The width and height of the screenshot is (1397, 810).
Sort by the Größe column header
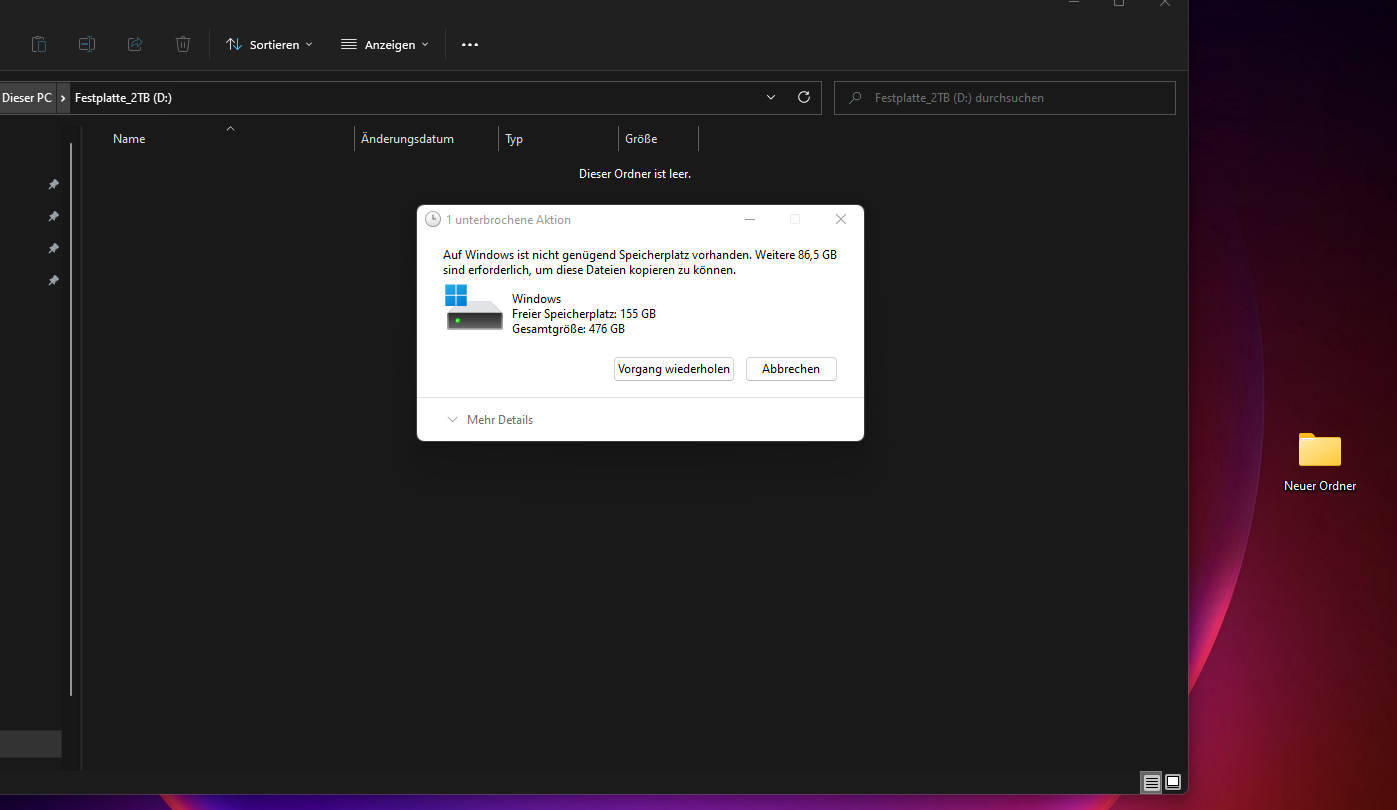pyautogui.click(x=641, y=139)
